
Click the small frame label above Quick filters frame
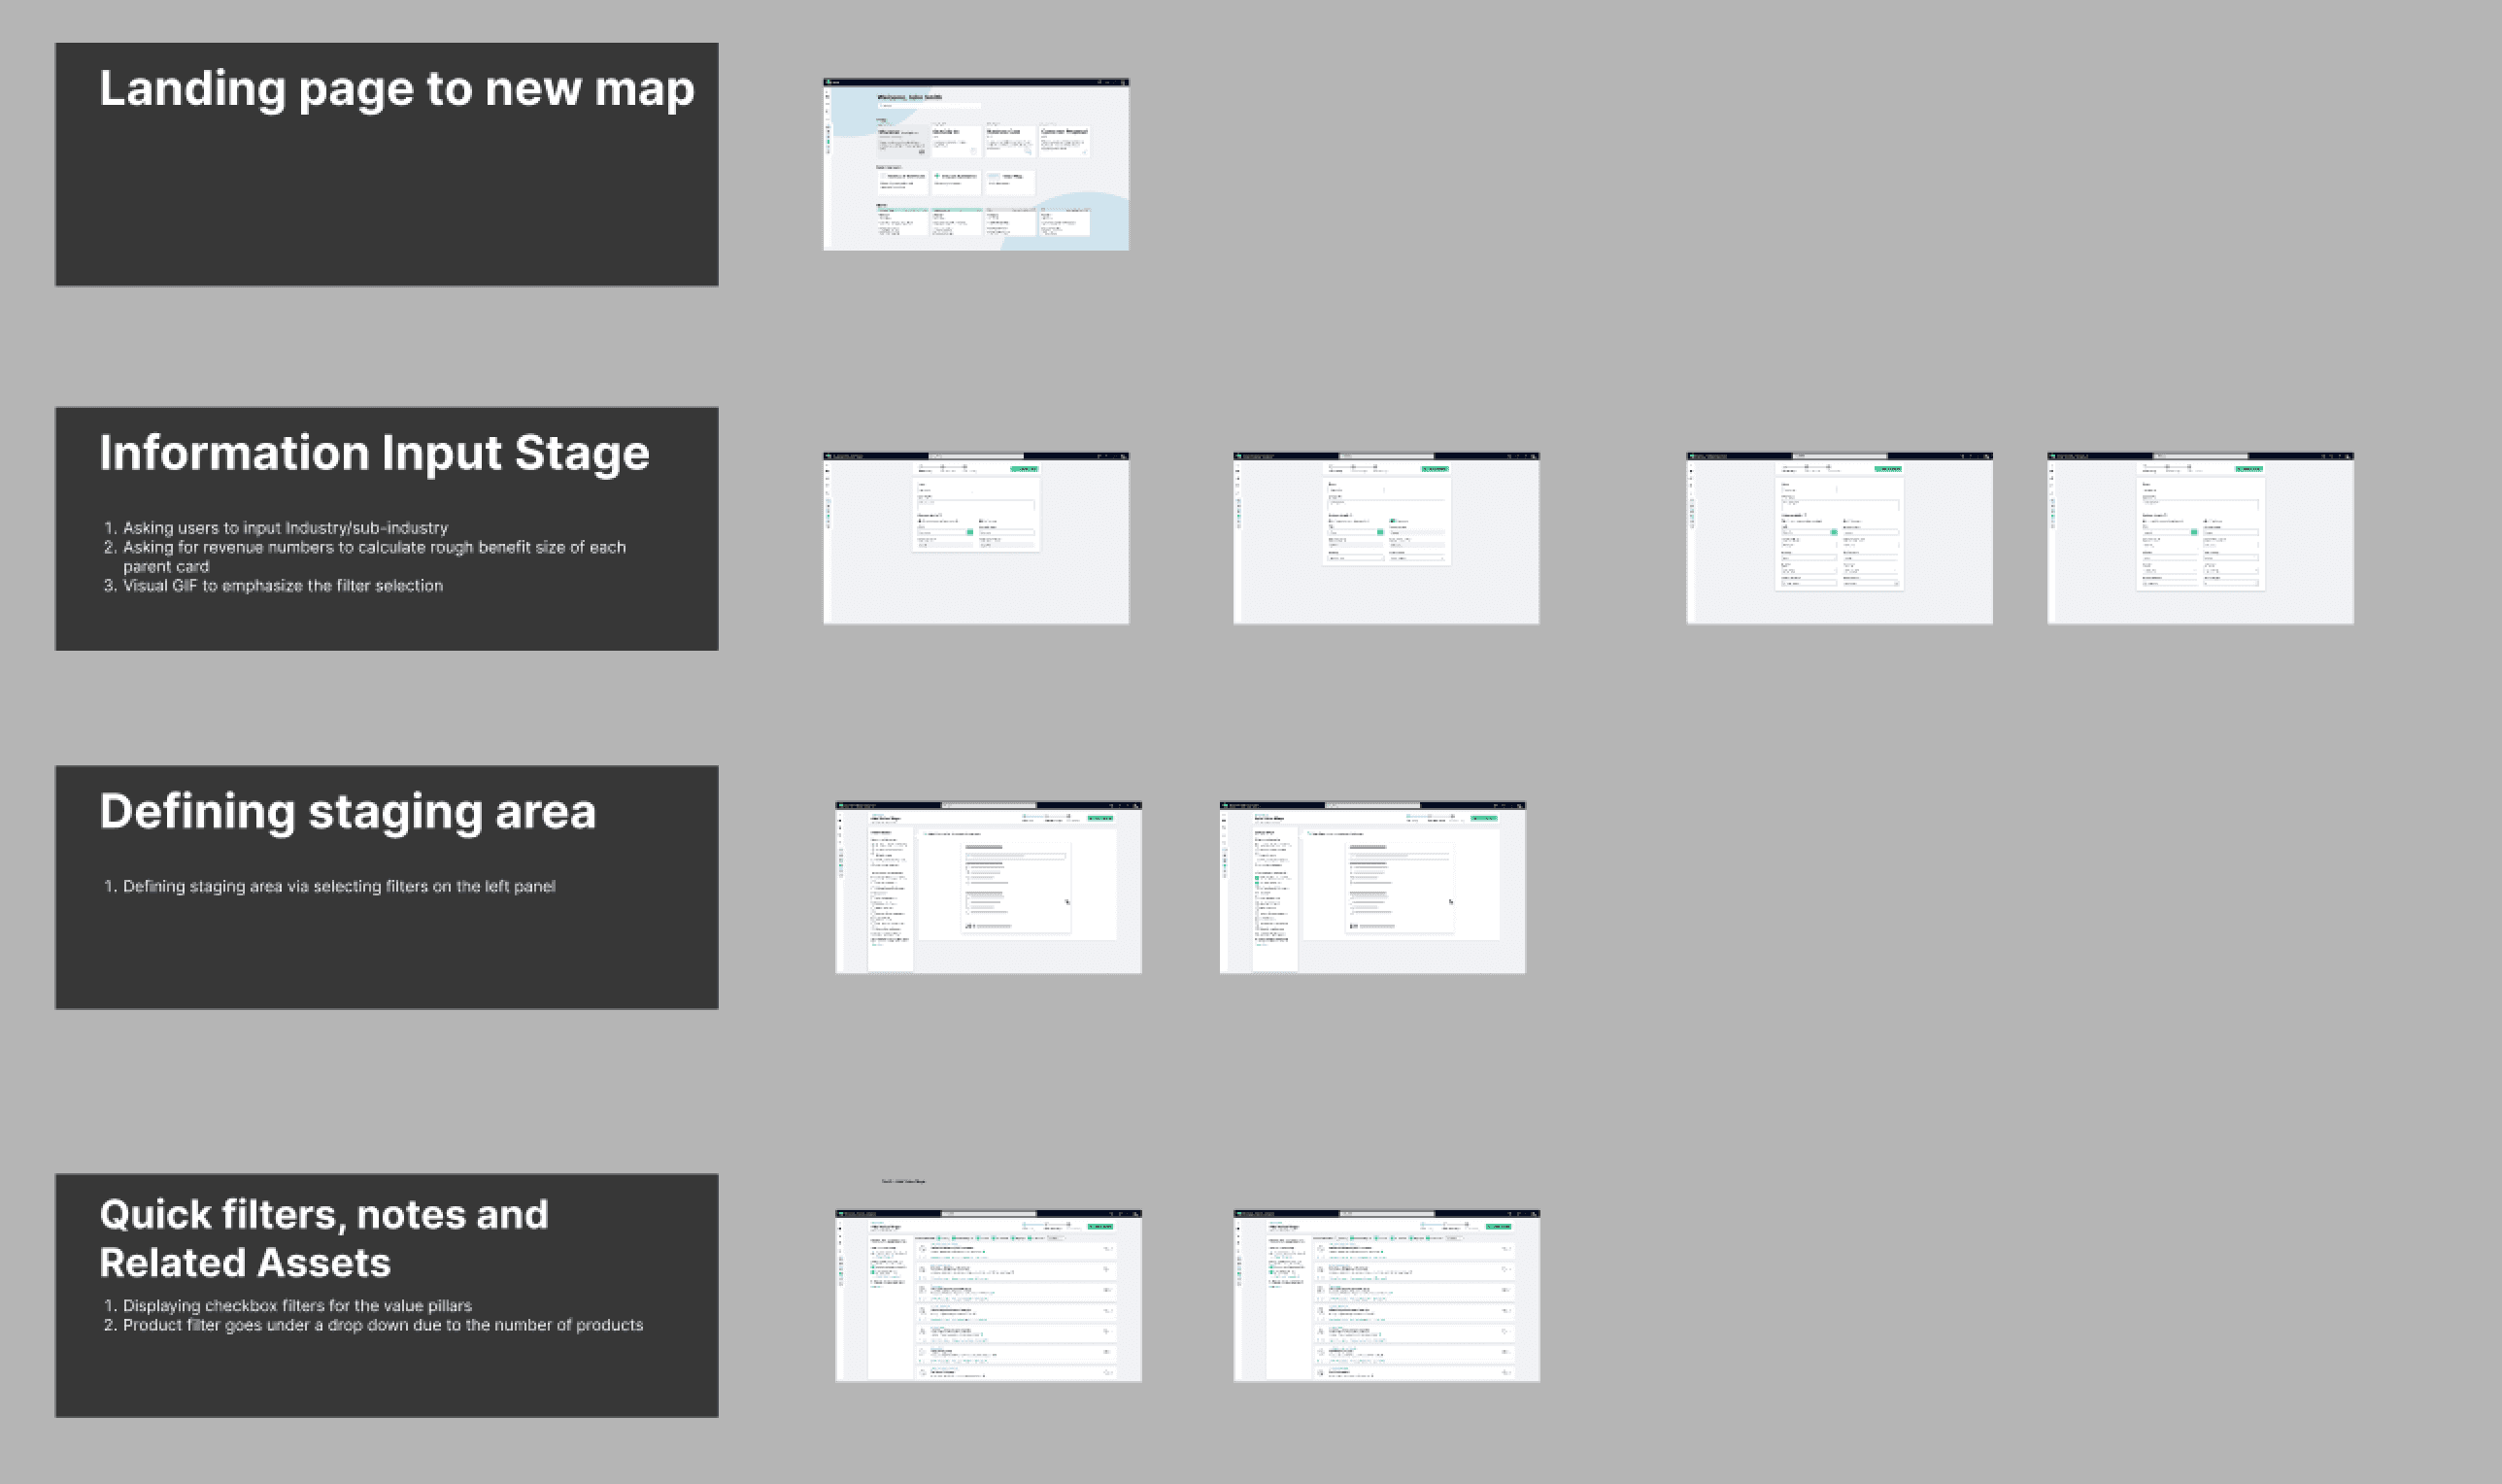coord(903,1181)
